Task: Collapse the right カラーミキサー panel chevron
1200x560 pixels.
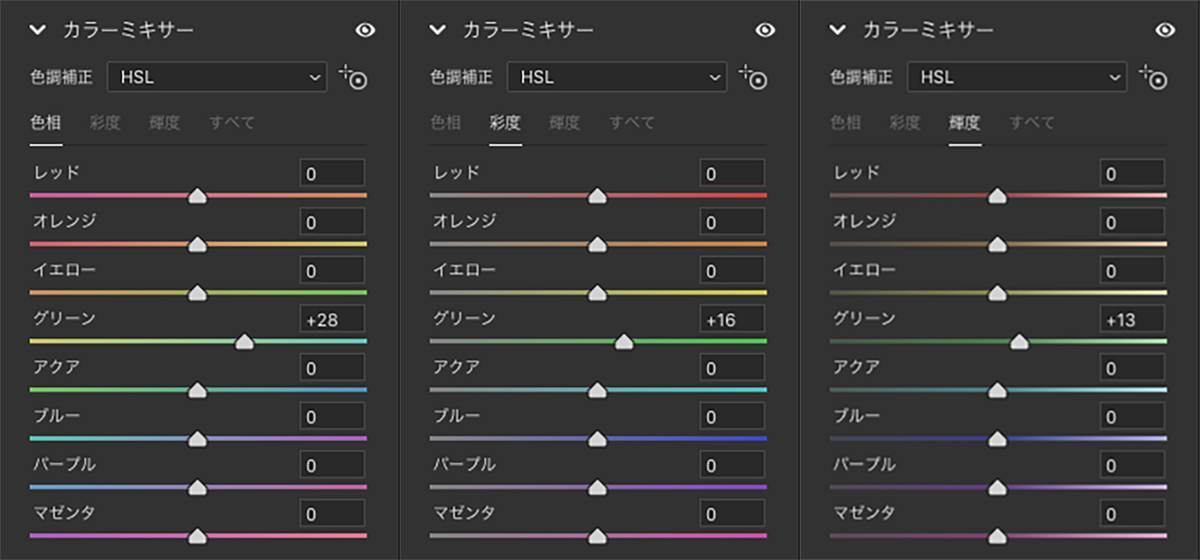Action: point(838,30)
